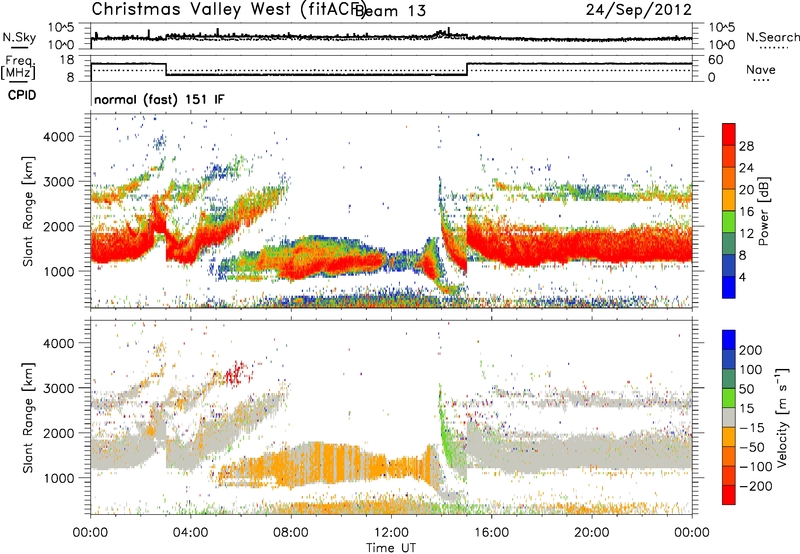Click the 'Power [dB]' color bar label

764,211
